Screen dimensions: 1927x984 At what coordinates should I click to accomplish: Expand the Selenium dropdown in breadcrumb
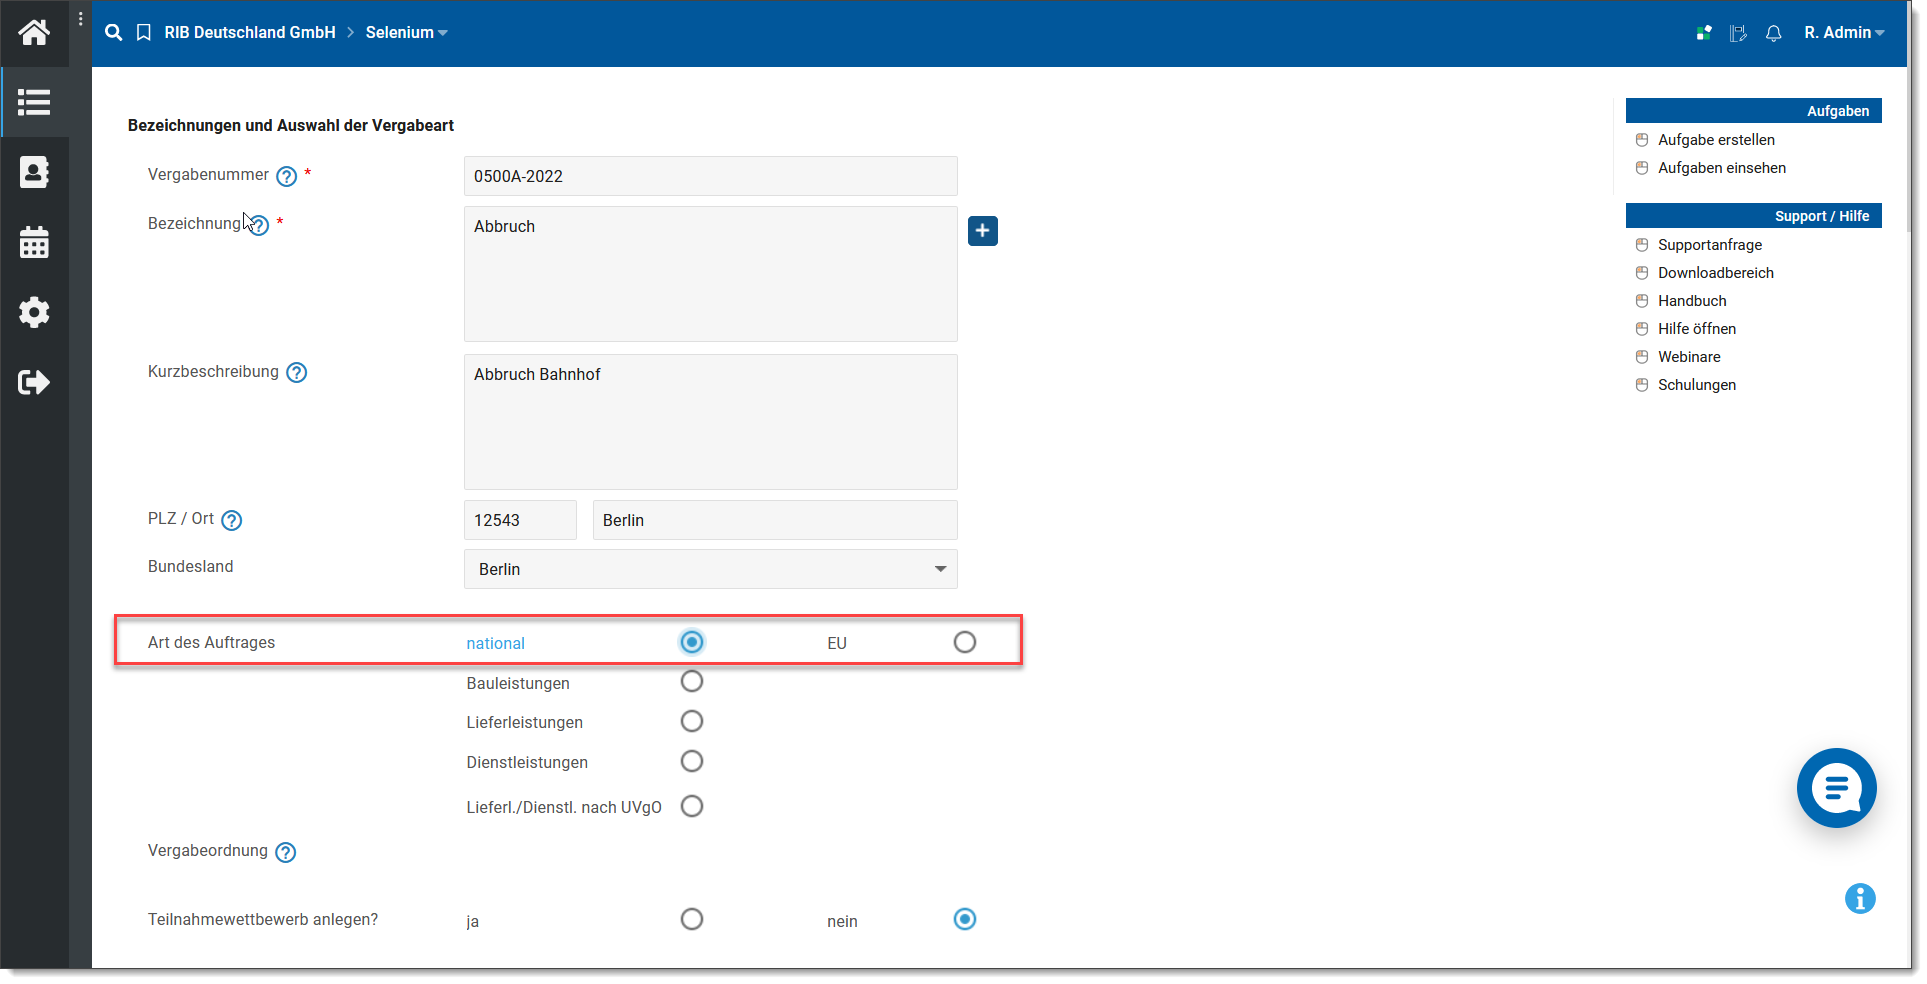(x=406, y=33)
